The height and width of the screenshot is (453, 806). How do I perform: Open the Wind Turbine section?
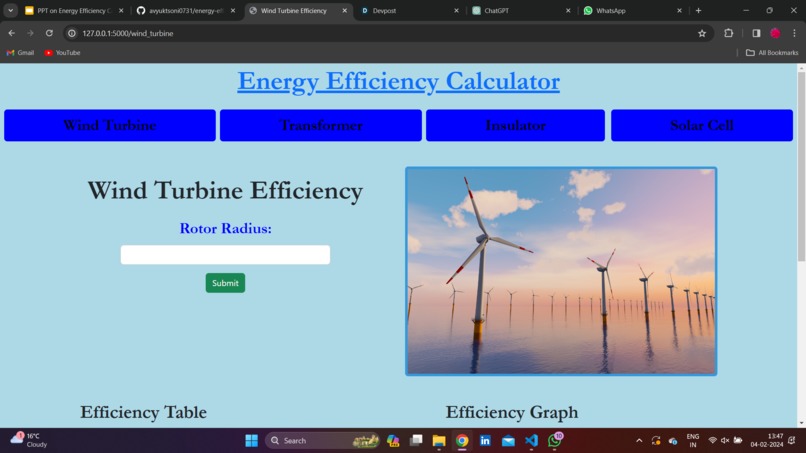pyautogui.click(x=109, y=125)
